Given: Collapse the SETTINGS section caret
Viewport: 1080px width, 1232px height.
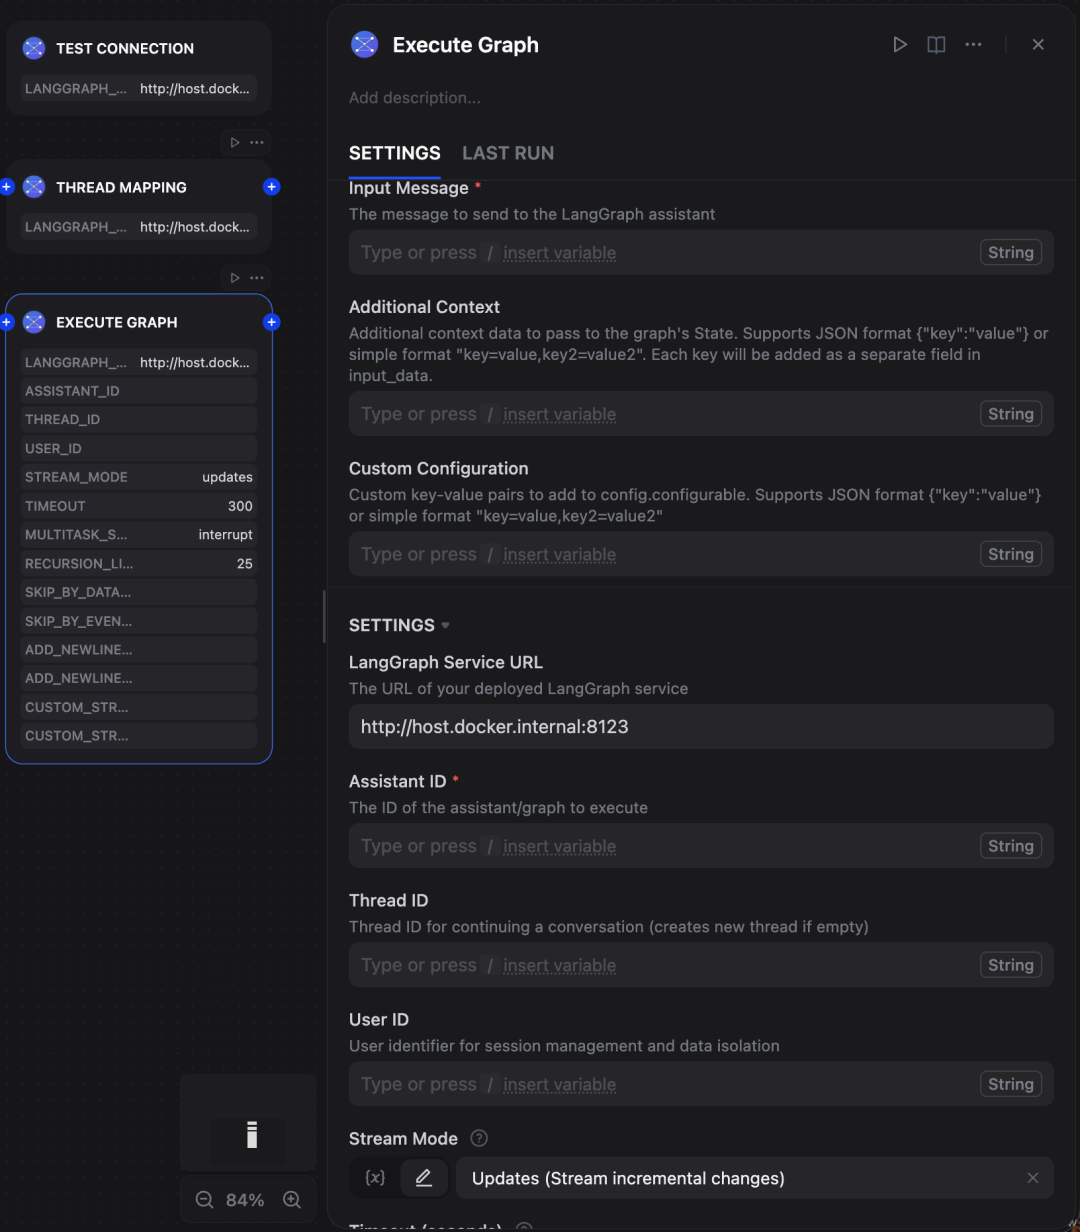Looking at the screenshot, I should 445,626.
